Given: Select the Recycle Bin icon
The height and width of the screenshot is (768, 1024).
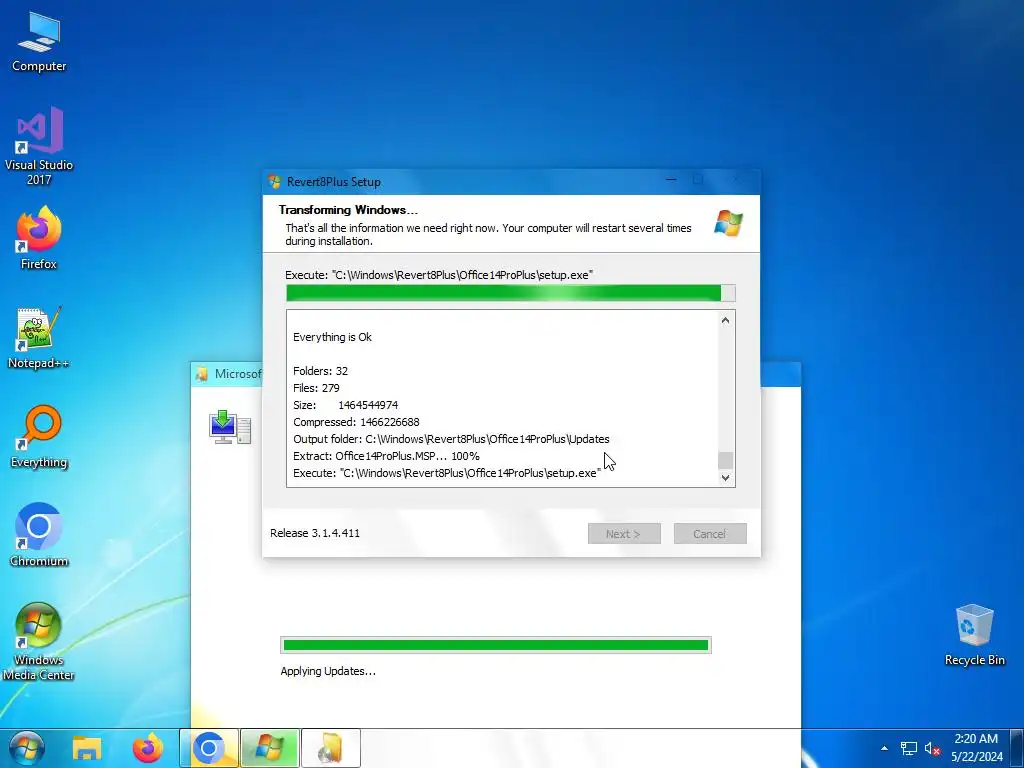Looking at the screenshot, I should tap(974, 635).
